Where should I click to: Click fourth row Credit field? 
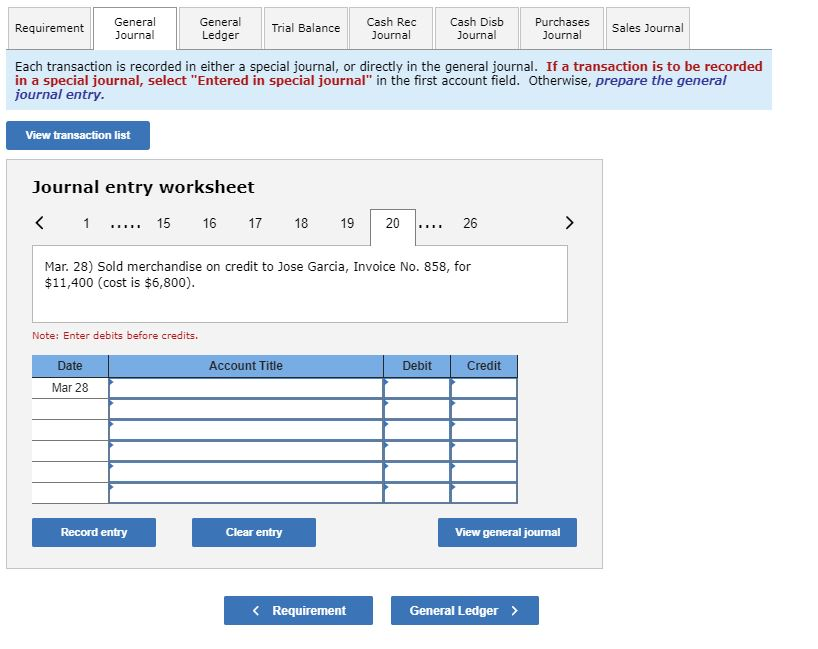click(484, 451)
